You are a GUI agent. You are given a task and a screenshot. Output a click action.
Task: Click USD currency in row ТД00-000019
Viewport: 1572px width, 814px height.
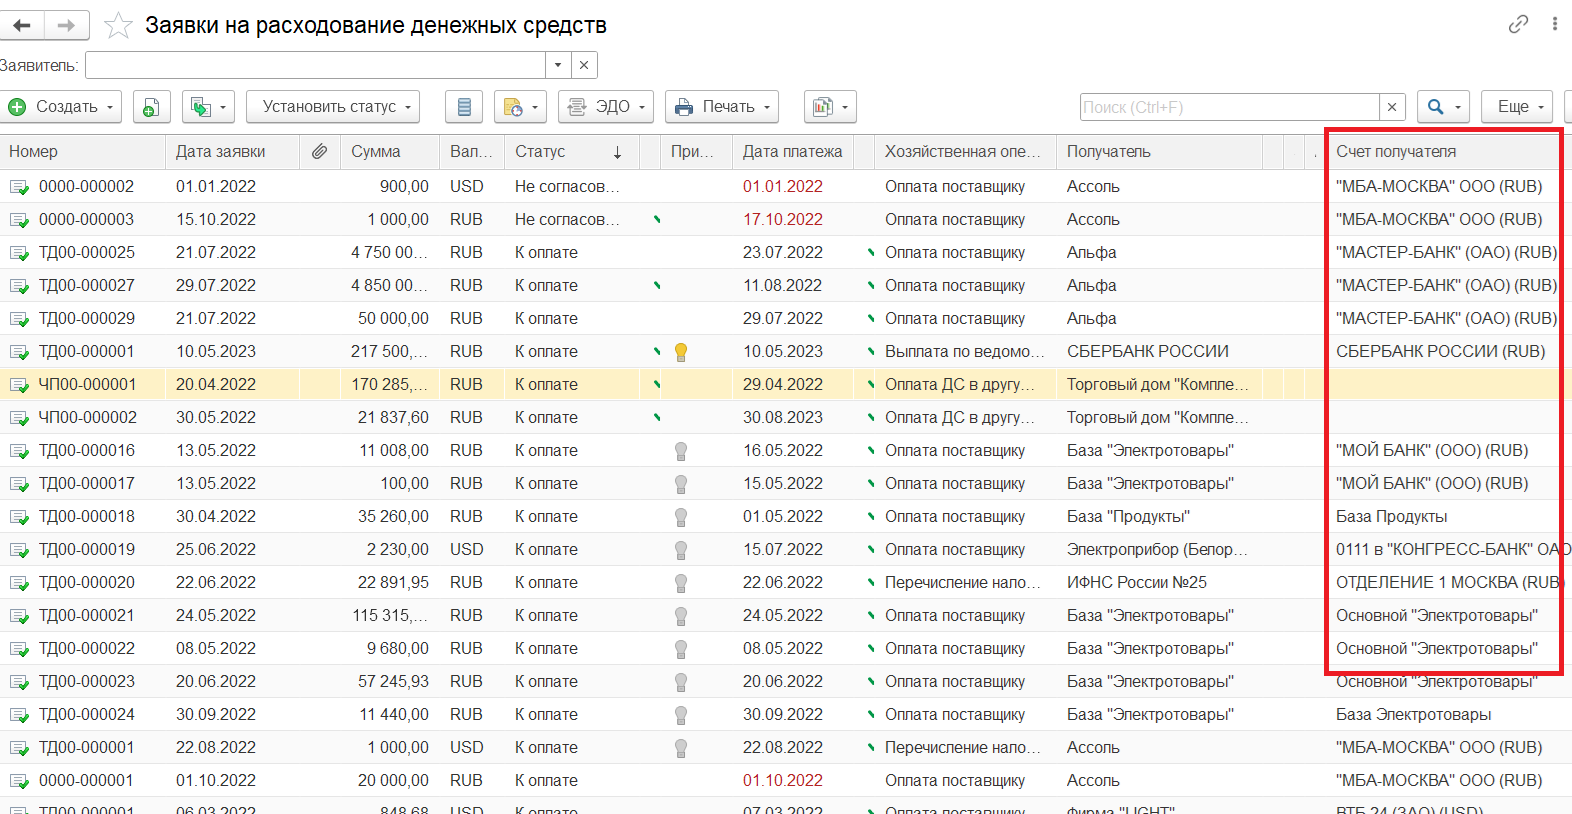point(466,550)
